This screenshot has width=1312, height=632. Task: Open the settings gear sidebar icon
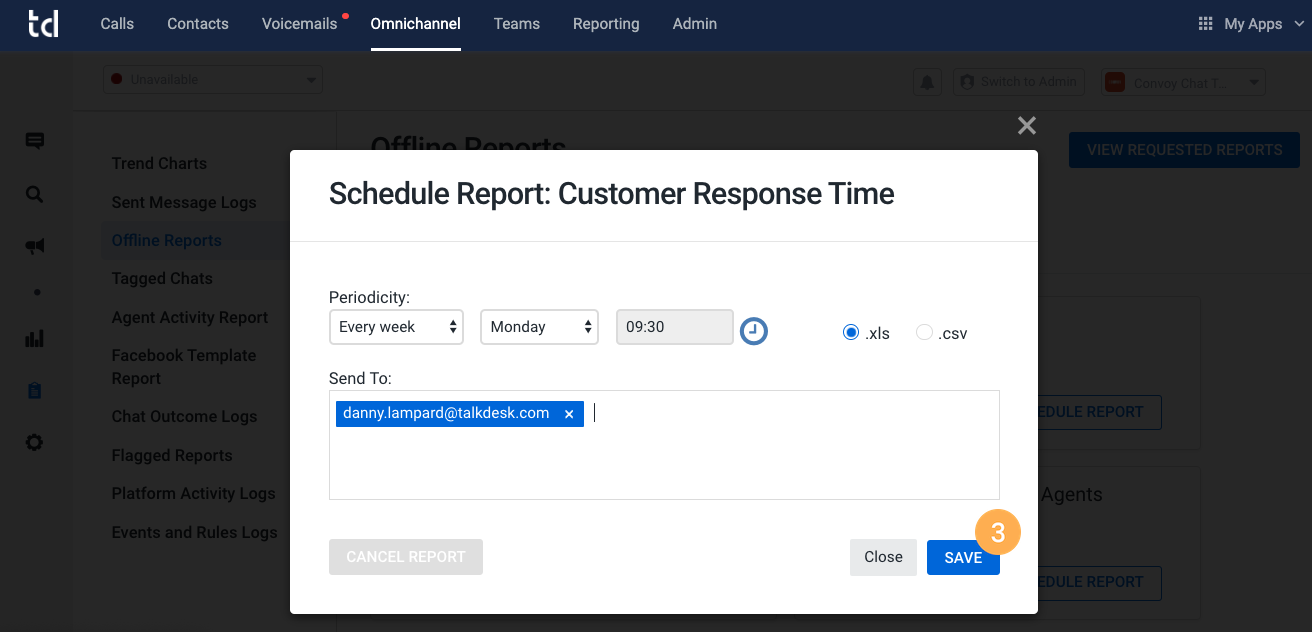tap(35, 442)
